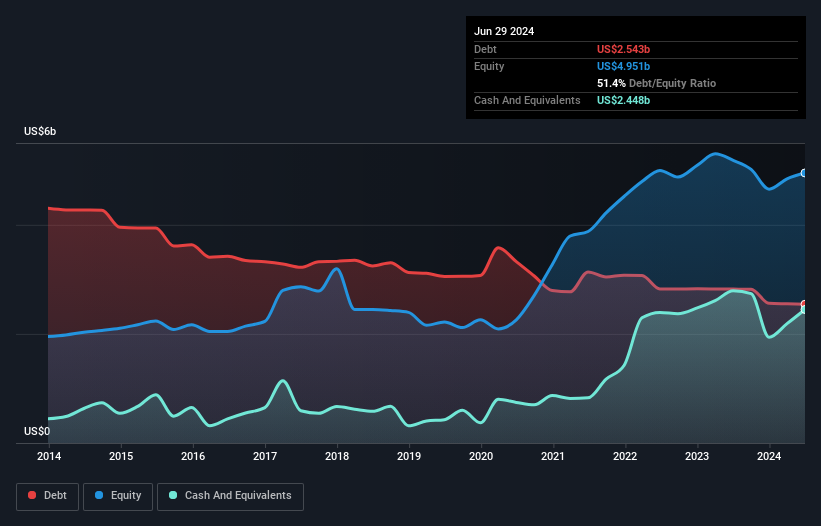Select the blue Equity endpoint marker
The width and height of the screenshot is (821, 526).
(x=804, y=173)
